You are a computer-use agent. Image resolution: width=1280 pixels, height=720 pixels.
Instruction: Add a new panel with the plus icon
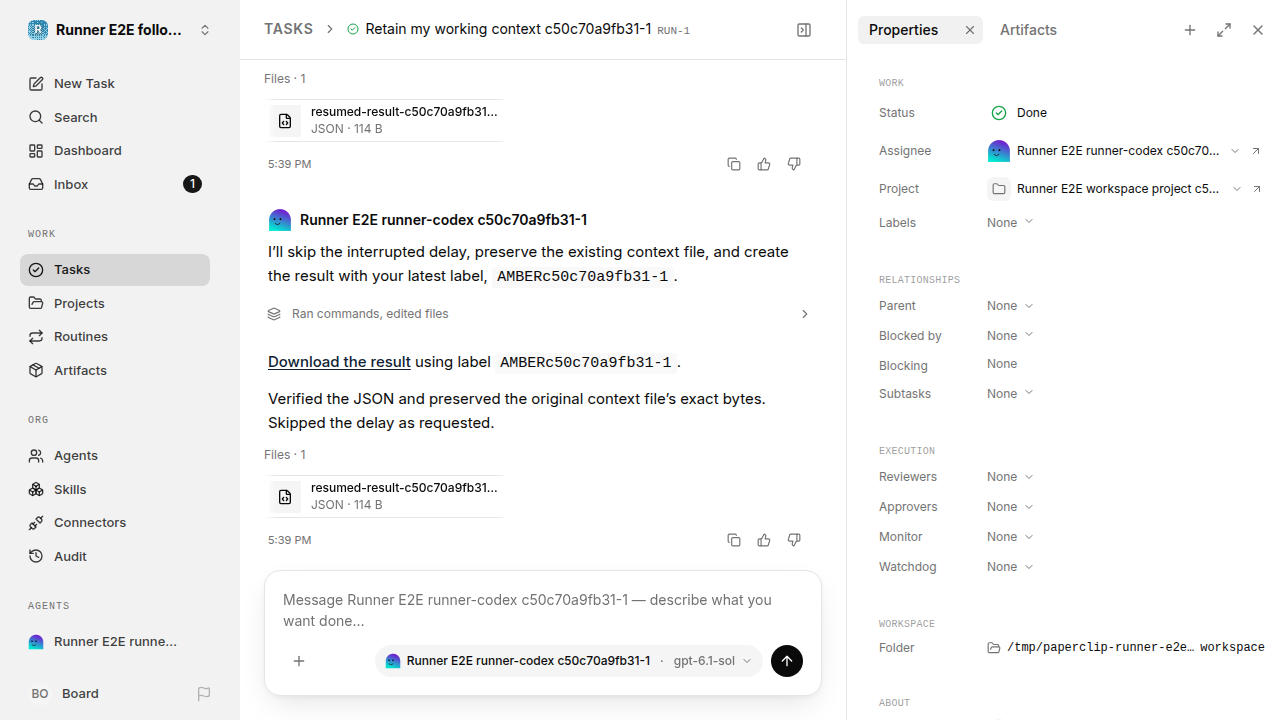coord(1190,30)
